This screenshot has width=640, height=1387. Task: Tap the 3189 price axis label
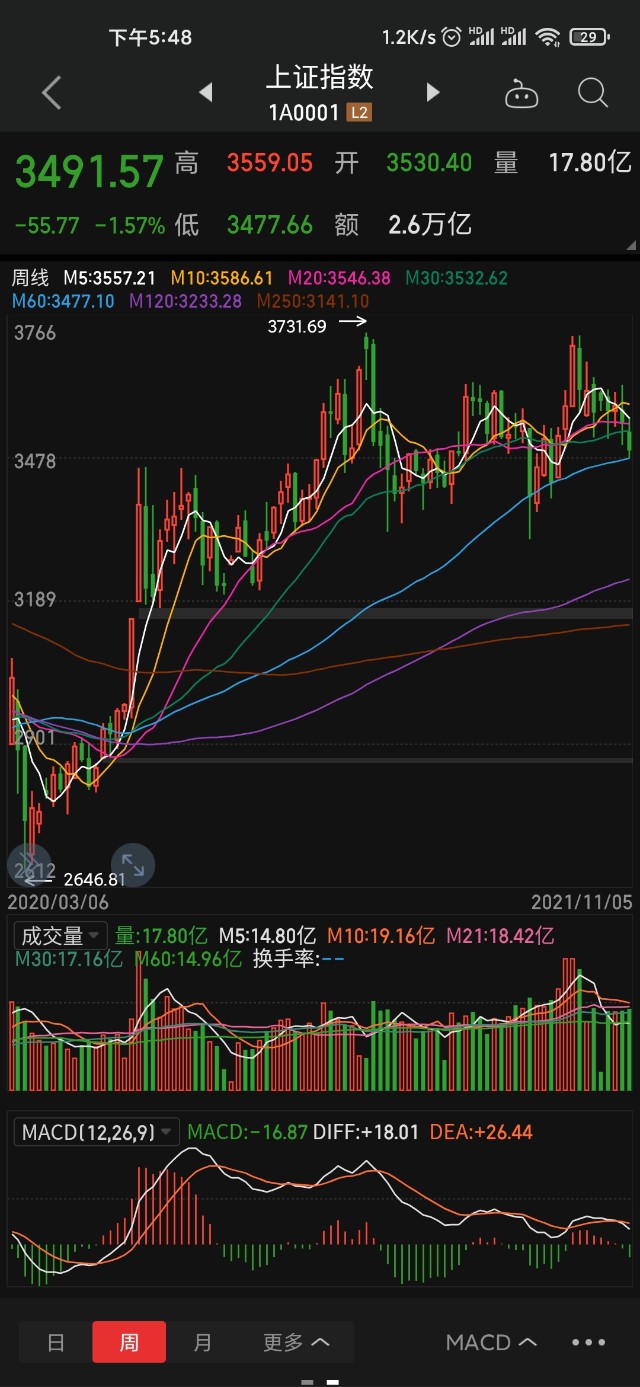34,600
